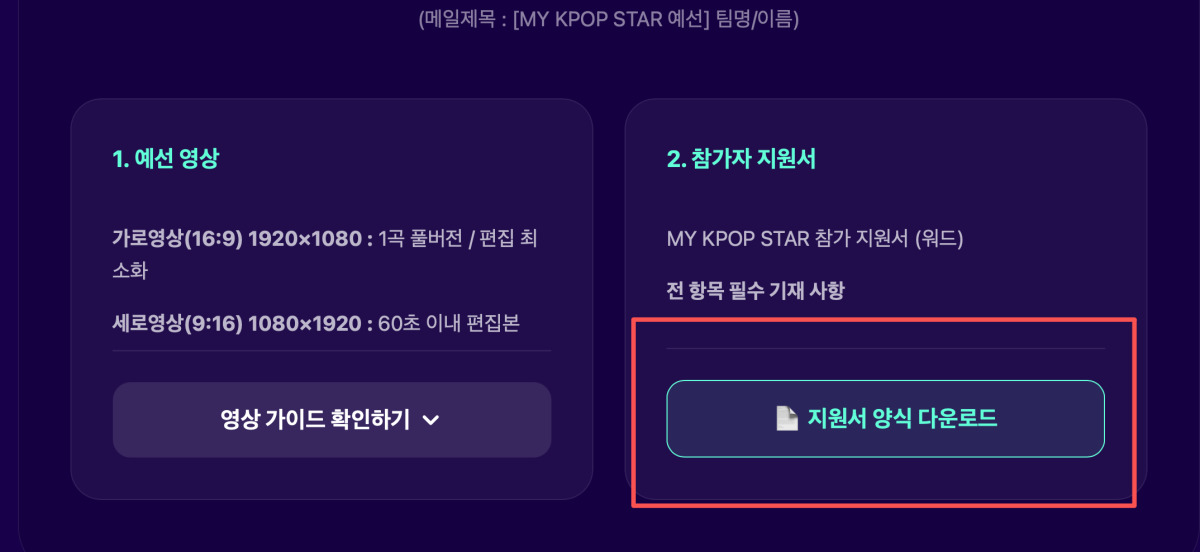
Task: Download the form via 지원서 양식 다운로드
Action: coord(885,419)
